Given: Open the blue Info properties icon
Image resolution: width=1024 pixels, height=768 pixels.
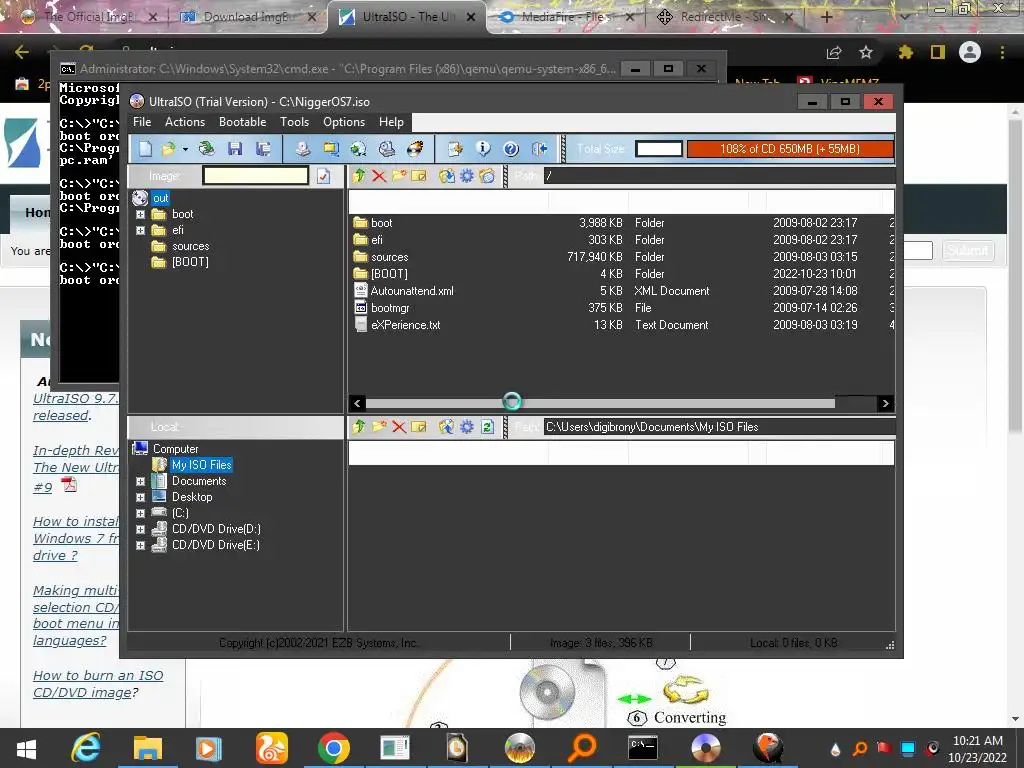Looking at the screenshot, I should [x=483, y=149].
